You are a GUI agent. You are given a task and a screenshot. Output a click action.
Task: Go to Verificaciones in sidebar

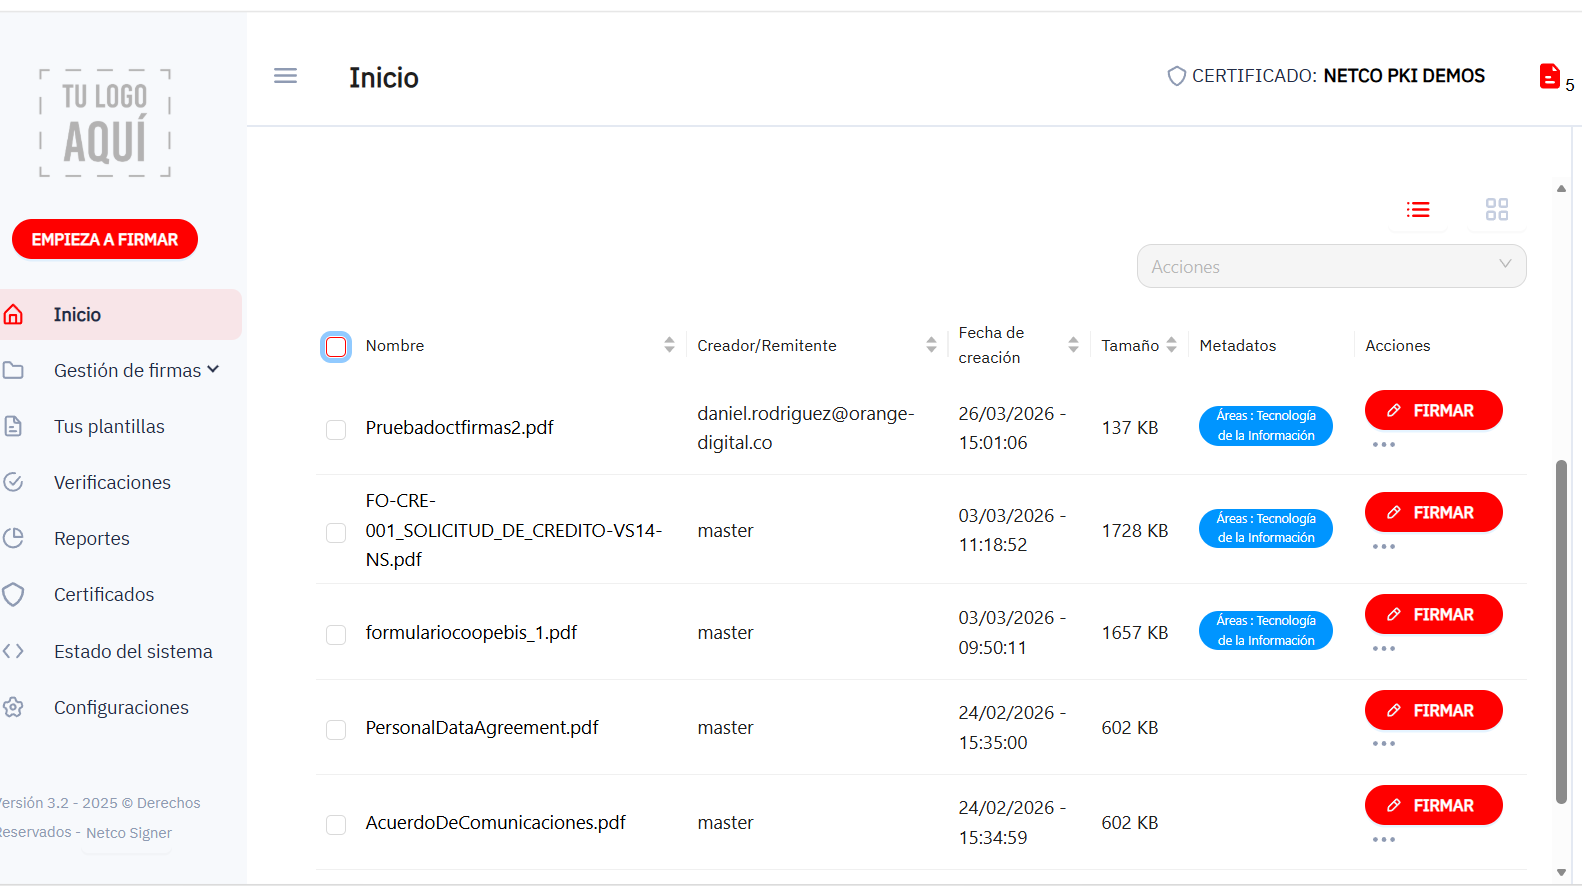(x=112, y=482)
